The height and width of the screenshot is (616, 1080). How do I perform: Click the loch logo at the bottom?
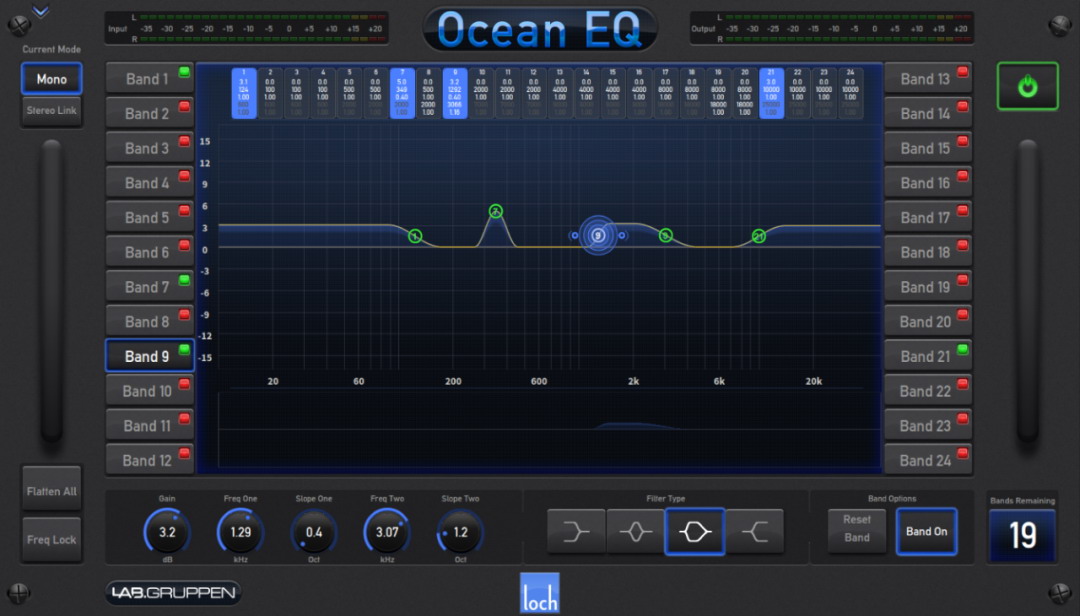[x=540, y=593]
